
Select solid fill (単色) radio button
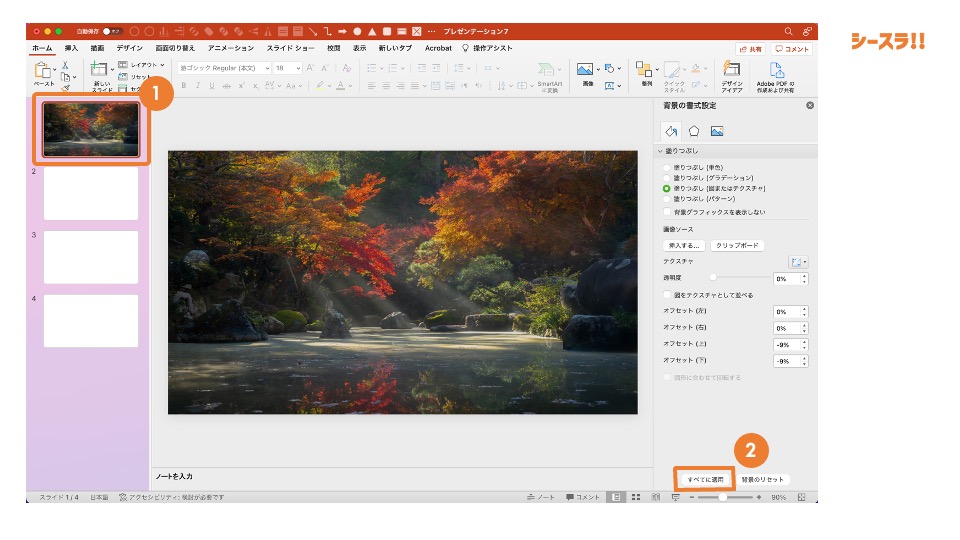click(667, 167)
